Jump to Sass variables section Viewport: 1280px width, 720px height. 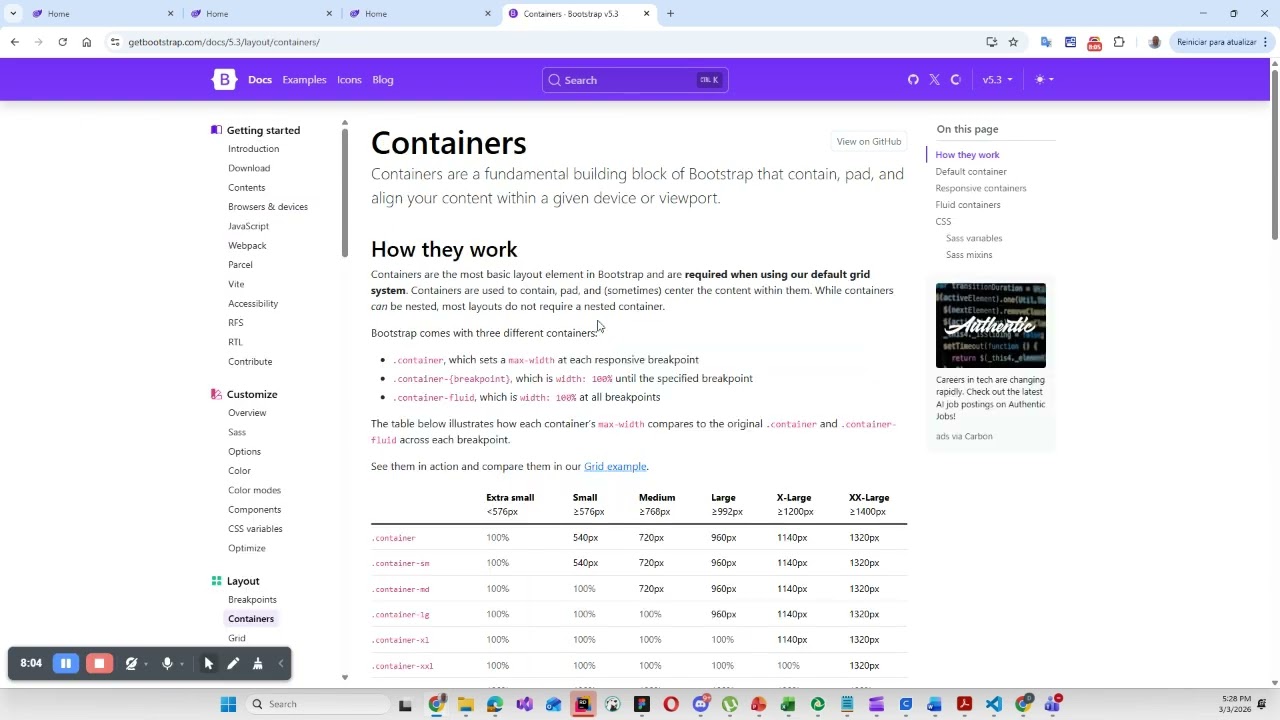click(974, 238)
